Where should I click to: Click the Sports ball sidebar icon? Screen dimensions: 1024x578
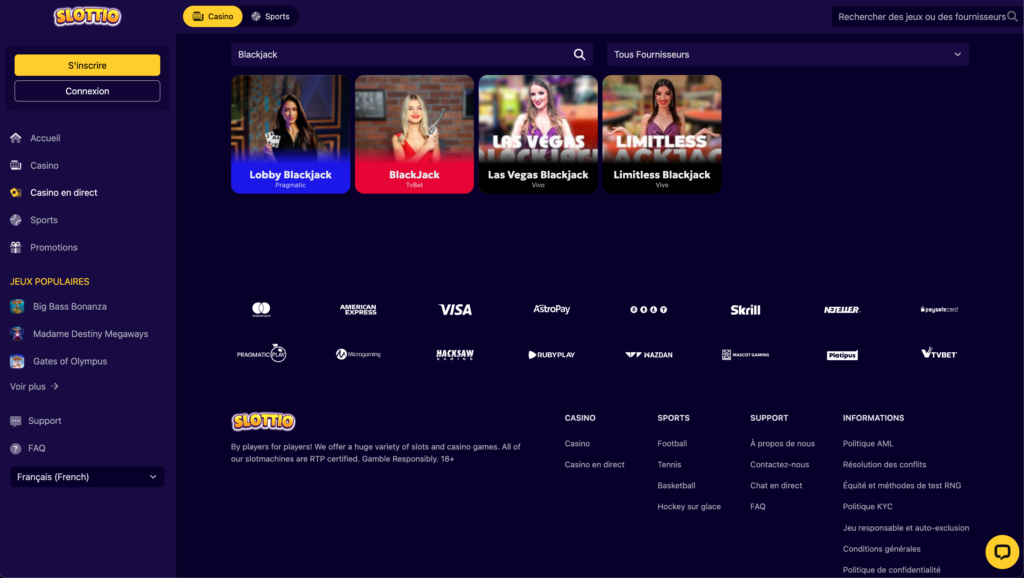(x=16, y=220)
